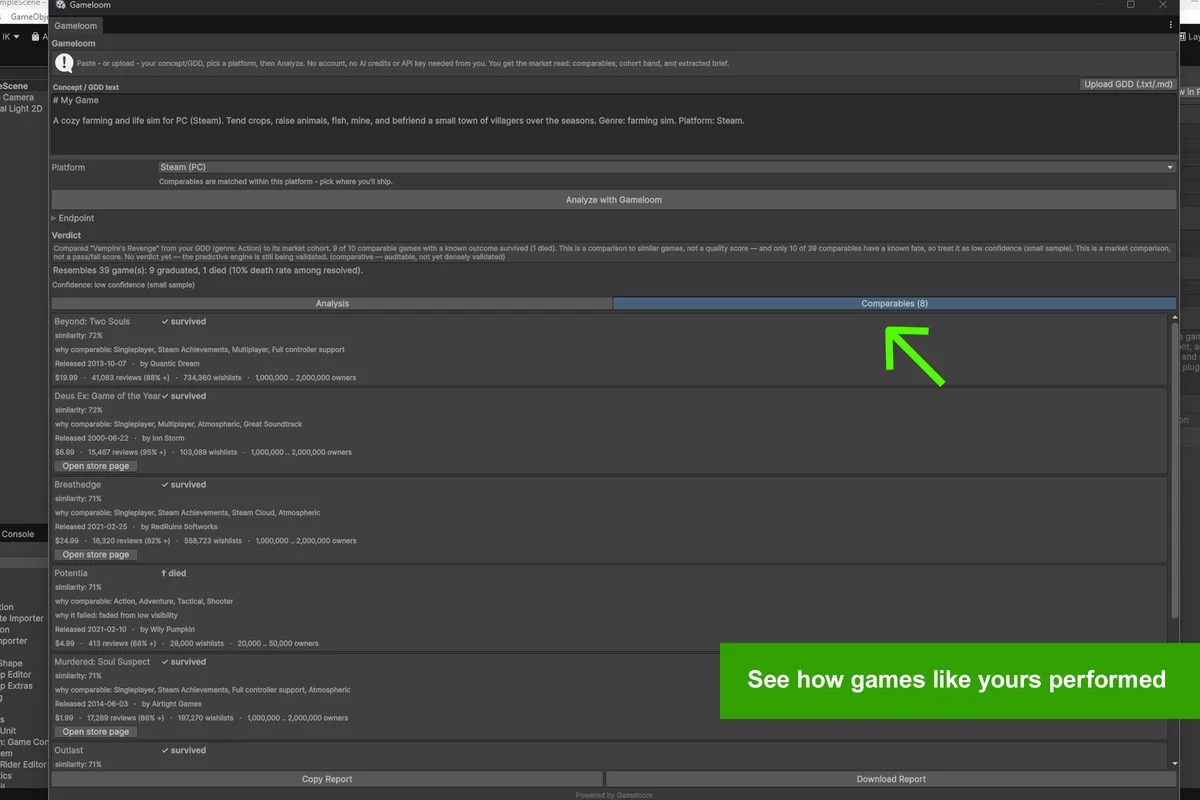Click the comparables scrollbar down arrow
1200x800 pixels.
[x=1174, y=763]
